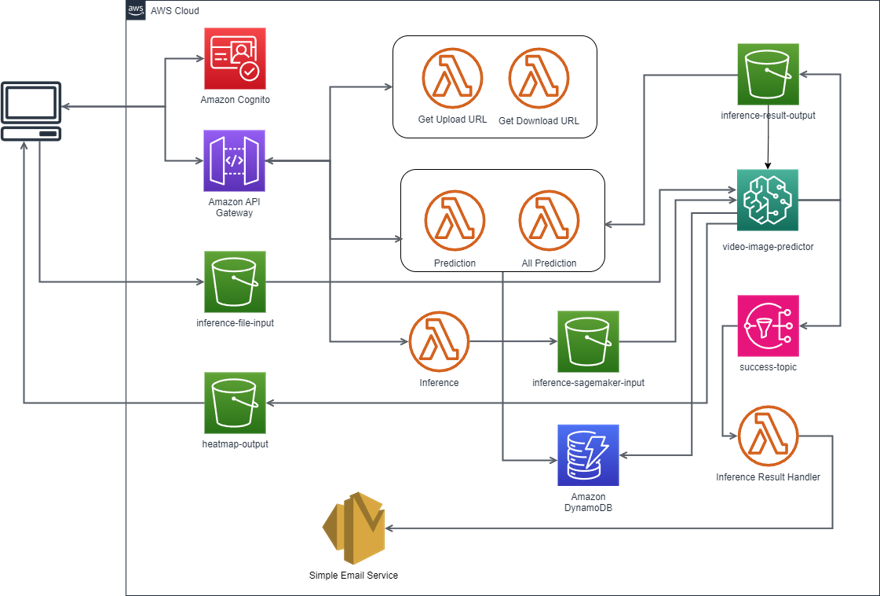Viewport: 880px width, 596px height.
Task: Click the 'heatmap-output' label
Action: tap(235, 444)
